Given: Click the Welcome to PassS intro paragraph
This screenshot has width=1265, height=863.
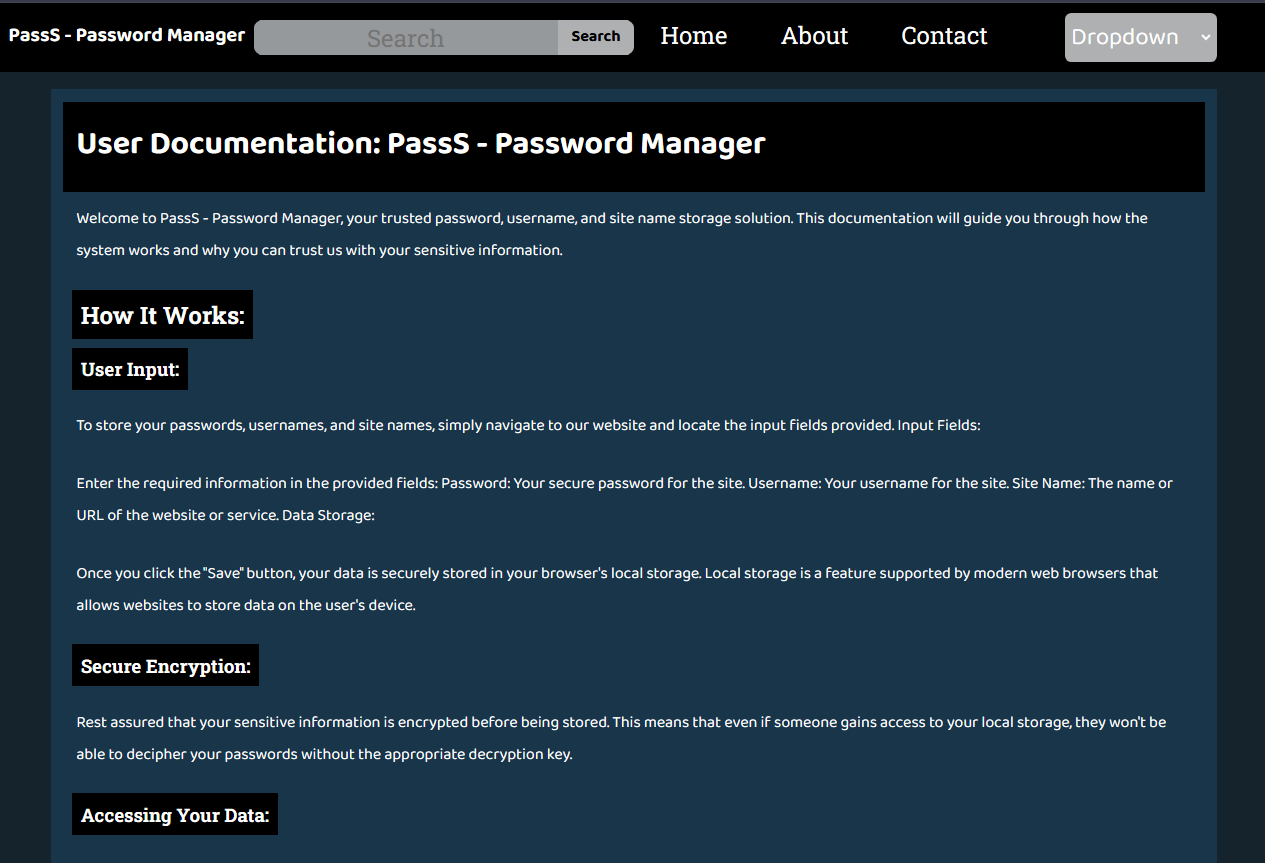Looking at the screenshot, I should [x=612, y=234].
